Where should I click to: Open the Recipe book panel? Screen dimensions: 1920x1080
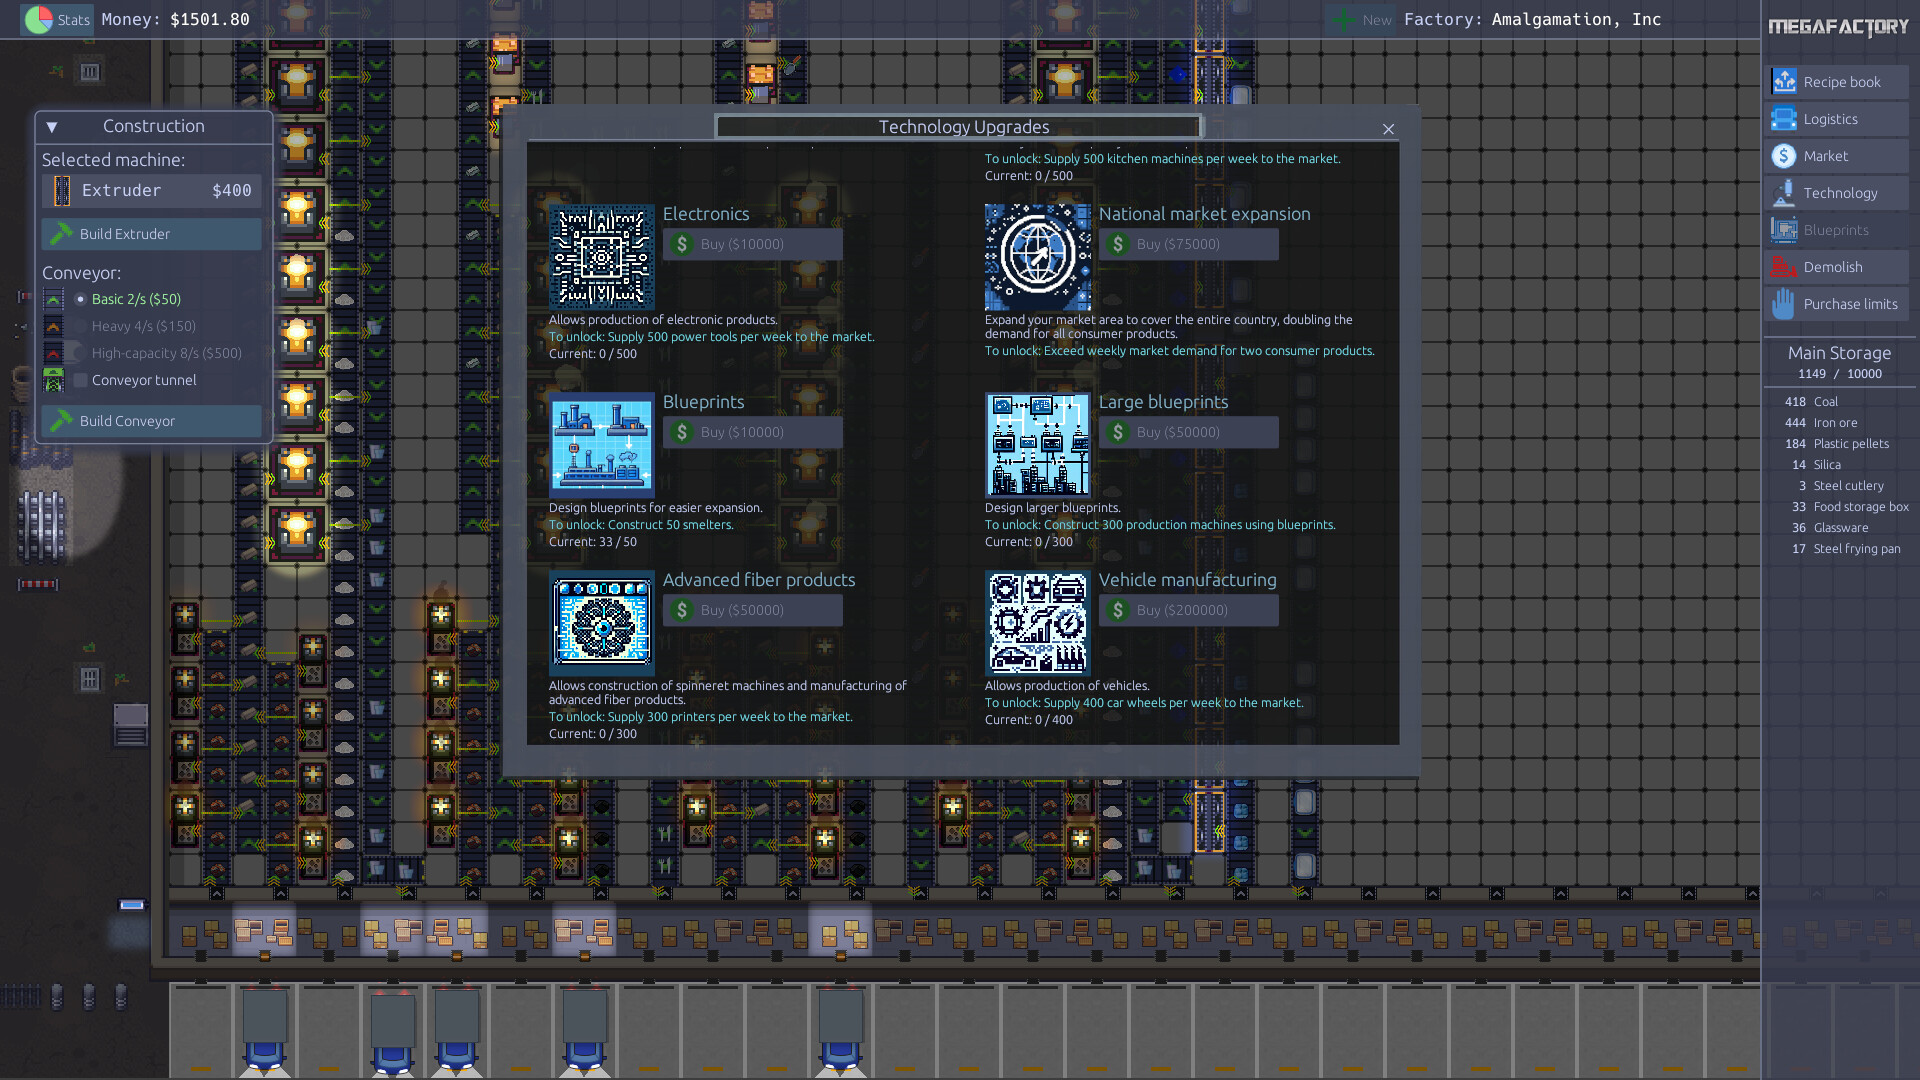tap(1836, 81)
